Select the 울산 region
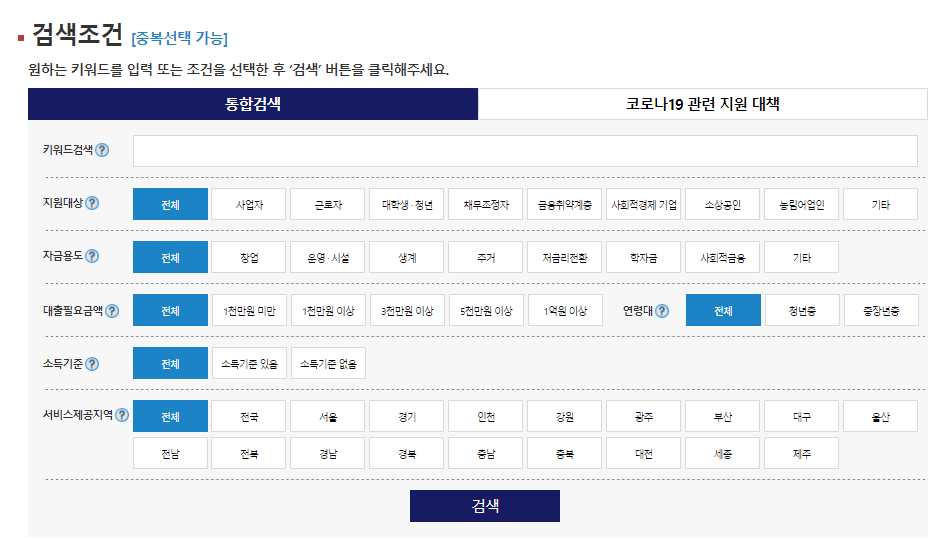The height and width of the screenshot is (538, 942). click(x=881, y=416)
